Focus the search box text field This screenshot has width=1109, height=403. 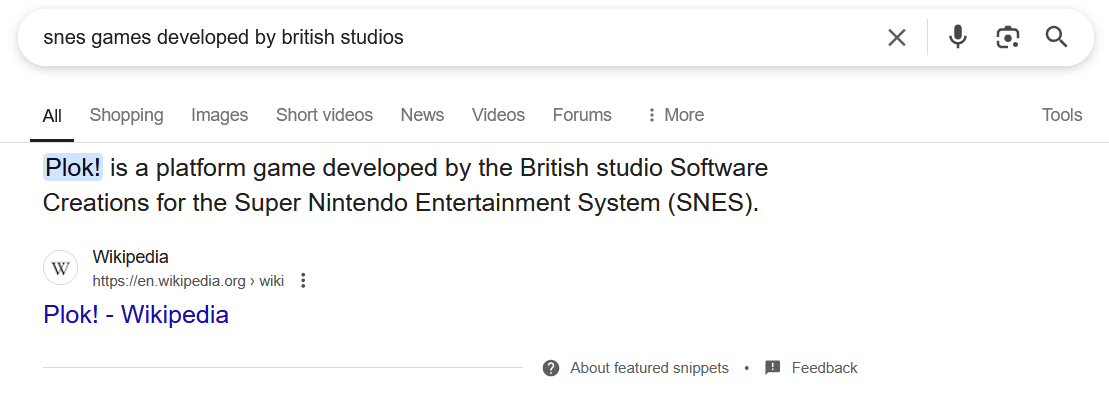tap(453, 37)
